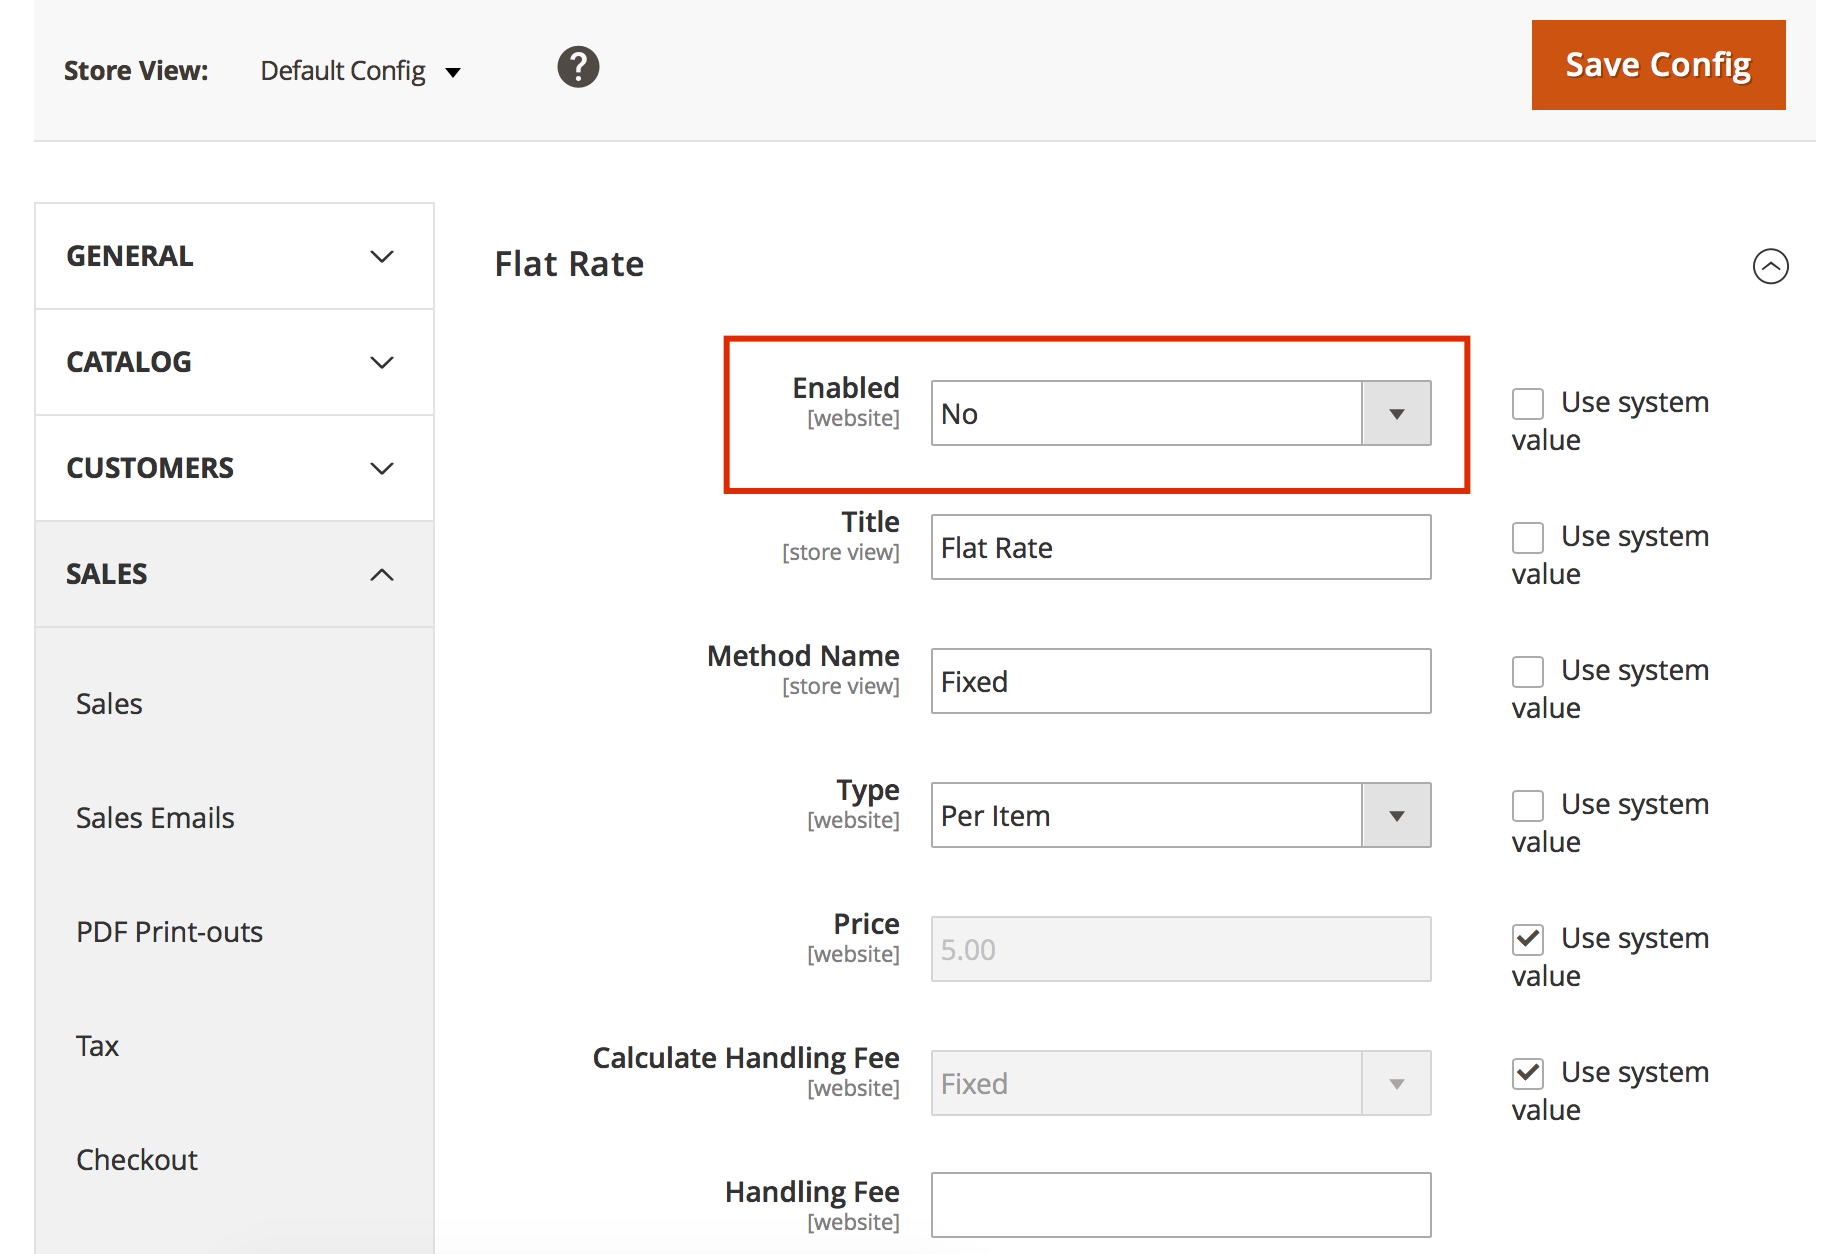This screenshot has height=1254, width=1832.
Task: Click the Handling Fee input field
Action: tap(1180, 1205)
